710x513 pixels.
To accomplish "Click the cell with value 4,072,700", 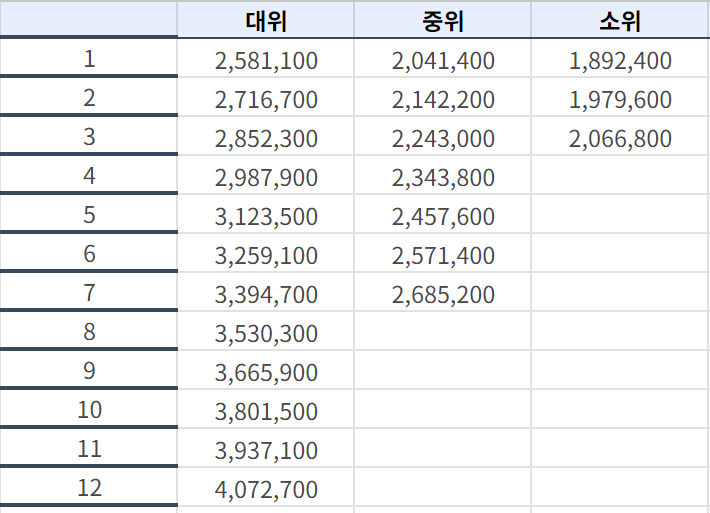I will click(266, 487).
